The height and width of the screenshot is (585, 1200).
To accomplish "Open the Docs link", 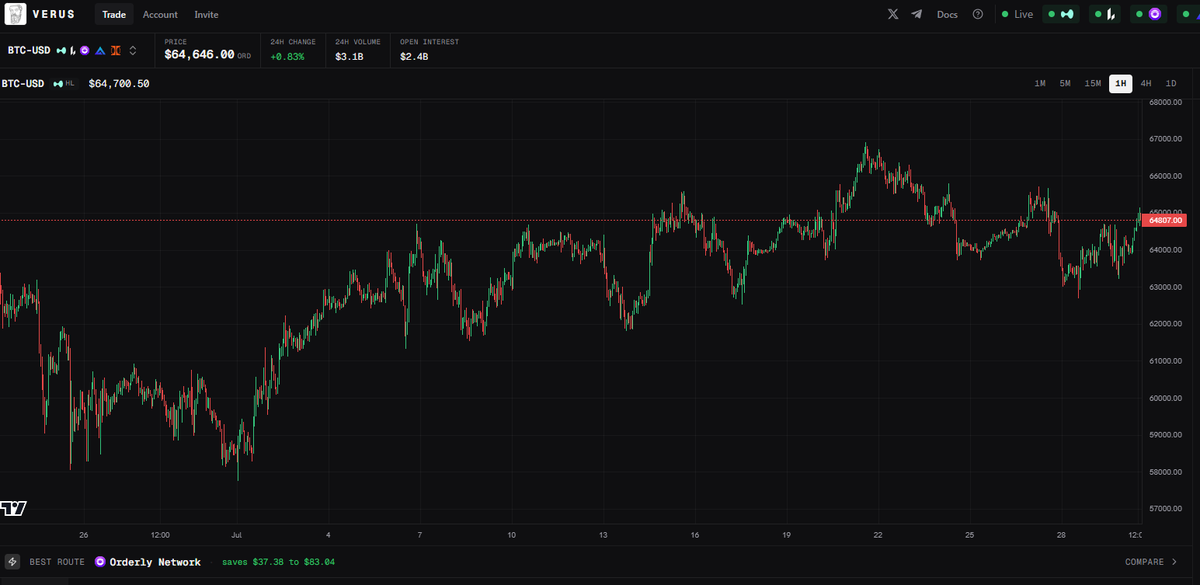I will click(x=947, y=15).
